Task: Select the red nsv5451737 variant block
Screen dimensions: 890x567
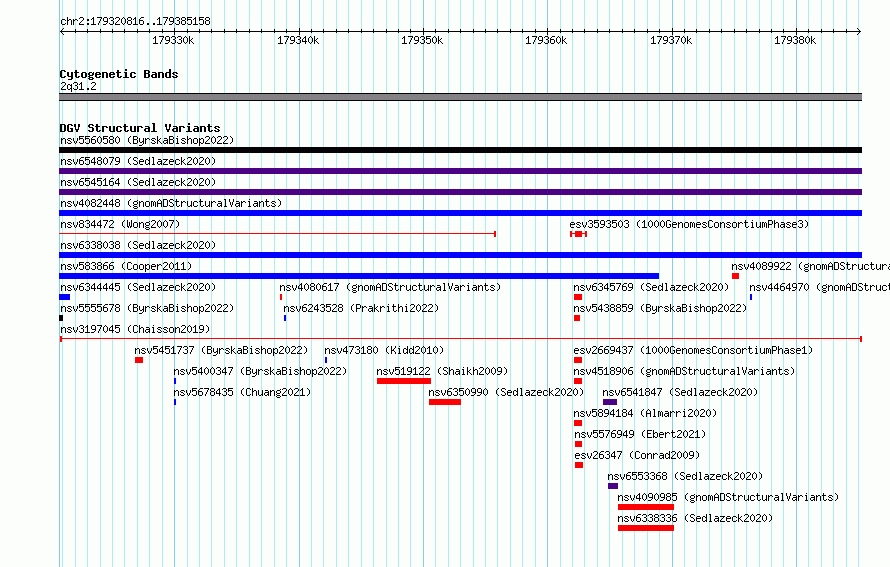Action: (x=139, y=360)
